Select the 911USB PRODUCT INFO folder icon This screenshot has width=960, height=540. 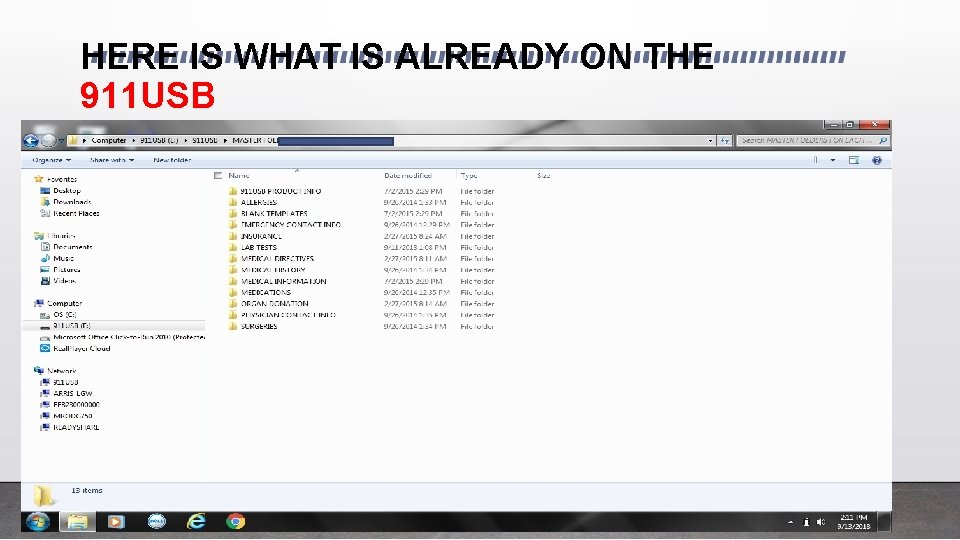tap(233, 191)
